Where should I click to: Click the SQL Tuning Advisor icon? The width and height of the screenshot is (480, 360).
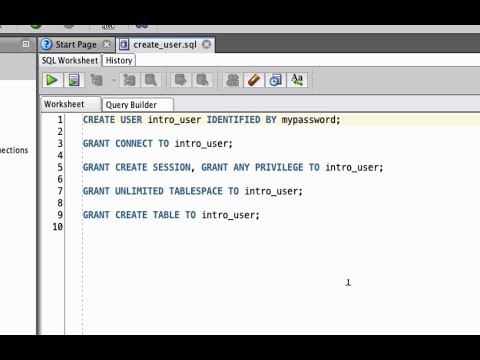pyautogui.click(x=151, y=80)
